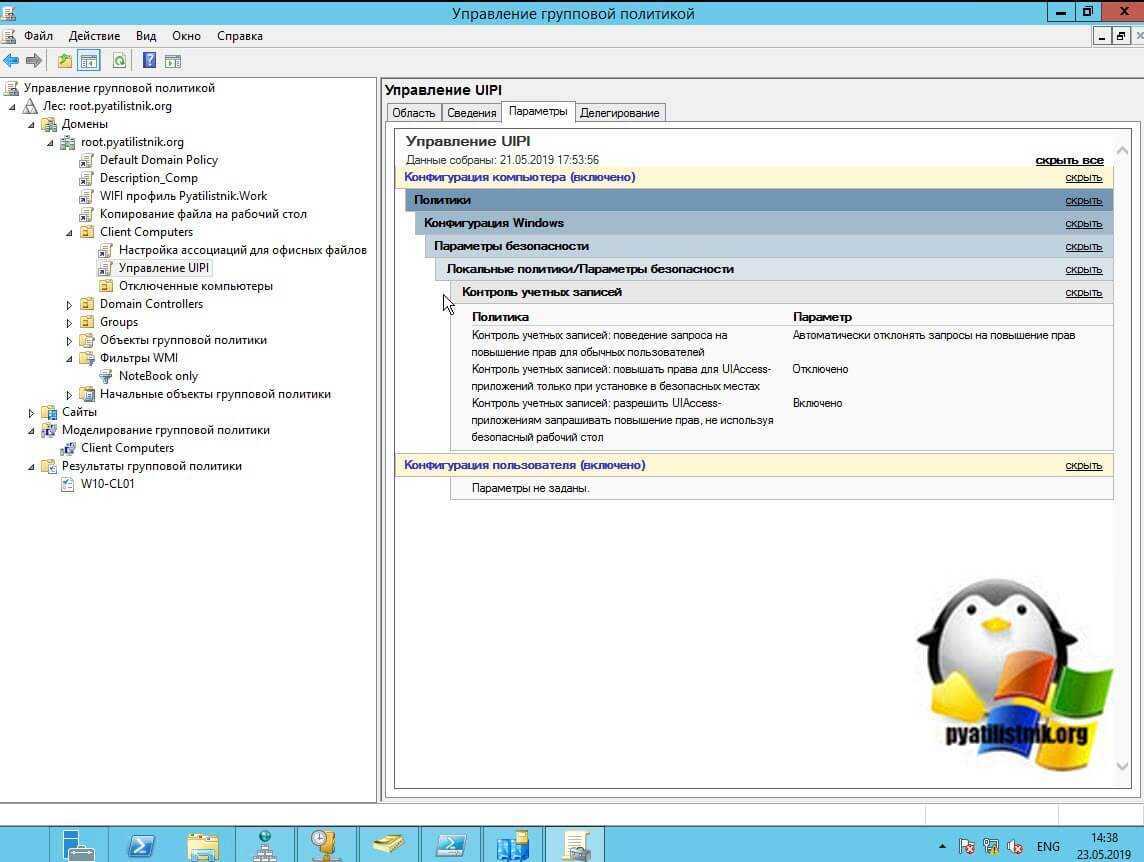Screen dimensions: 1144x862
Task: Click the report pane scroll-down arrow
Action: point(1122,766)
